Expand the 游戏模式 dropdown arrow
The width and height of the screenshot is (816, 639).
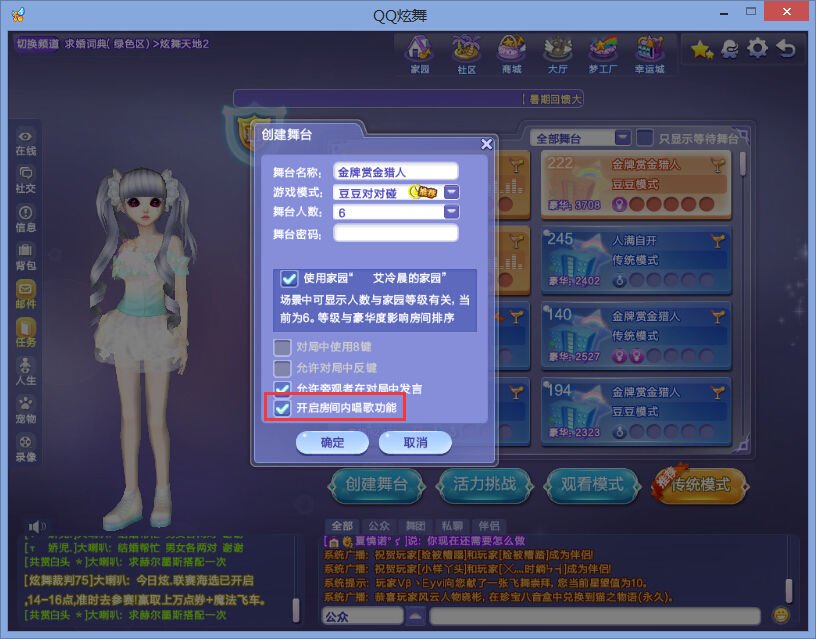coord(451,192)
